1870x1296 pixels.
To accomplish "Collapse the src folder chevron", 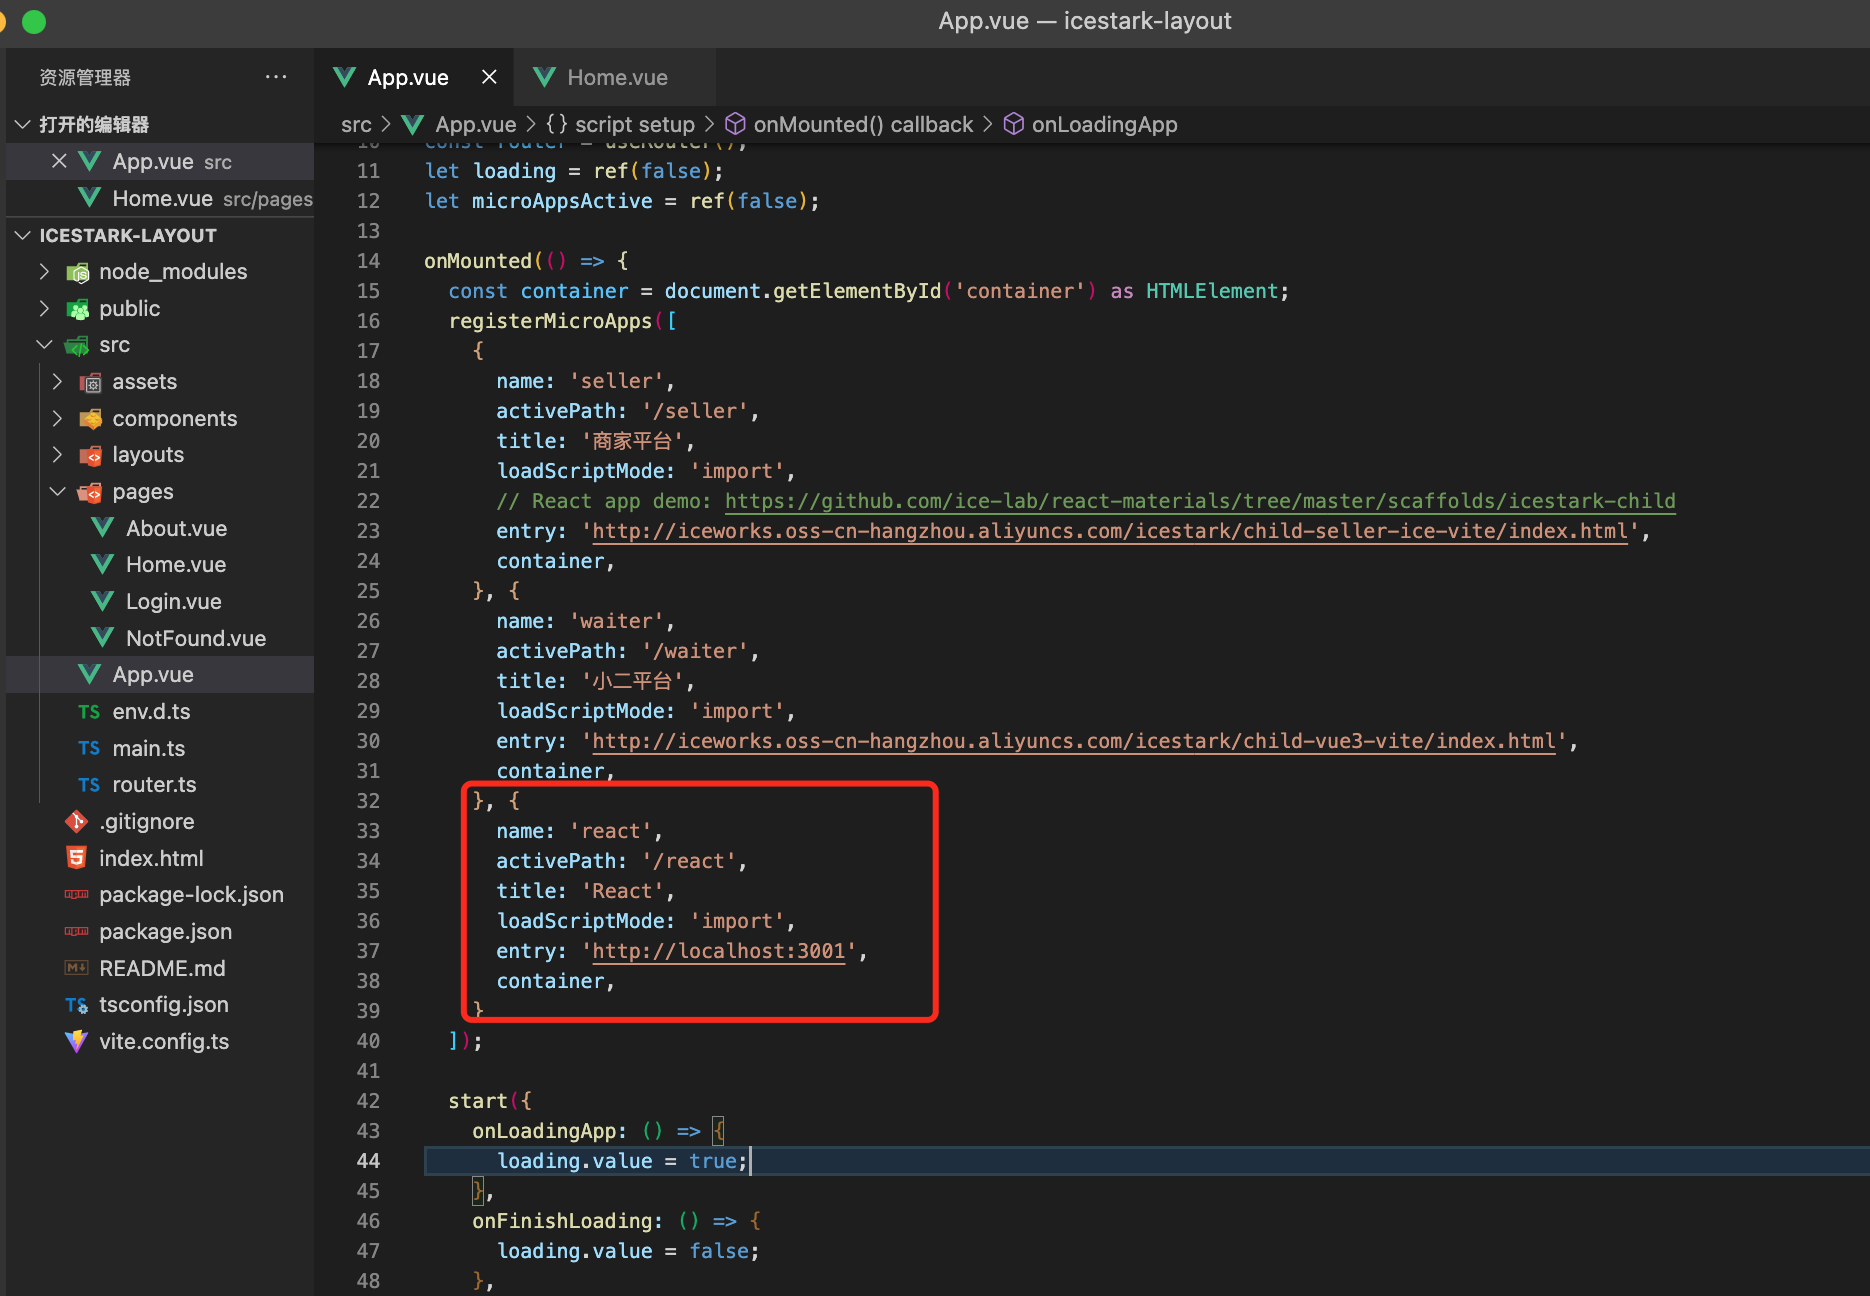I will pos(44,345).
